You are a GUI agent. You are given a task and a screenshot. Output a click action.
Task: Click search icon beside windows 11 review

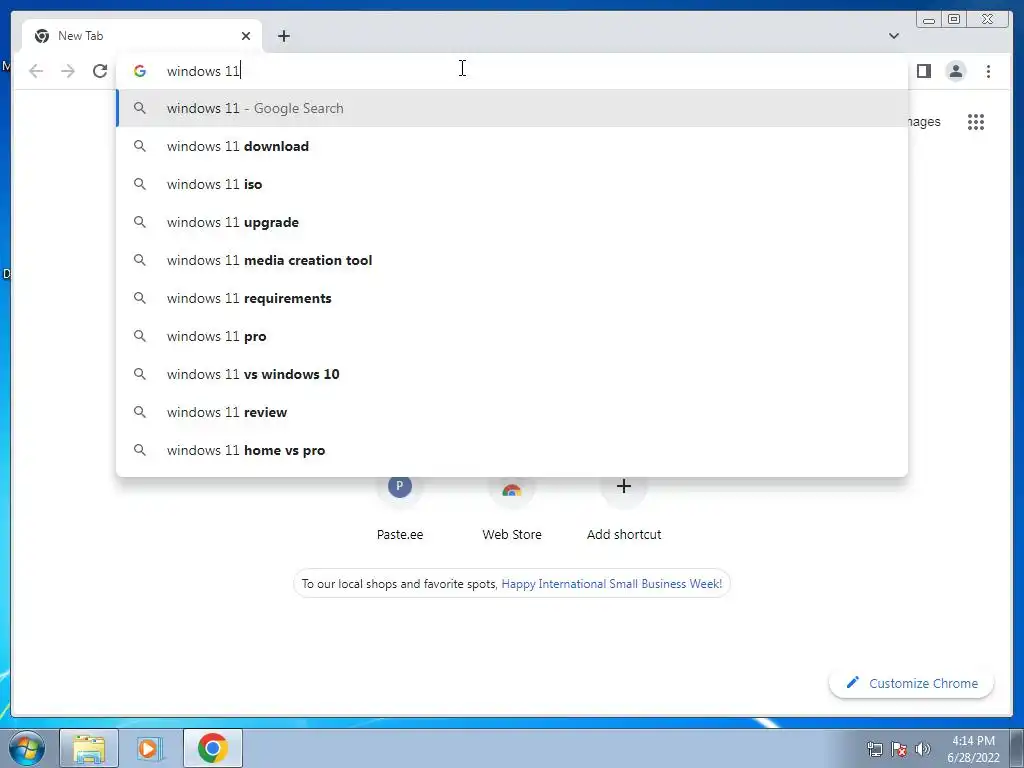pyautogui.click(x=140, y=412)
